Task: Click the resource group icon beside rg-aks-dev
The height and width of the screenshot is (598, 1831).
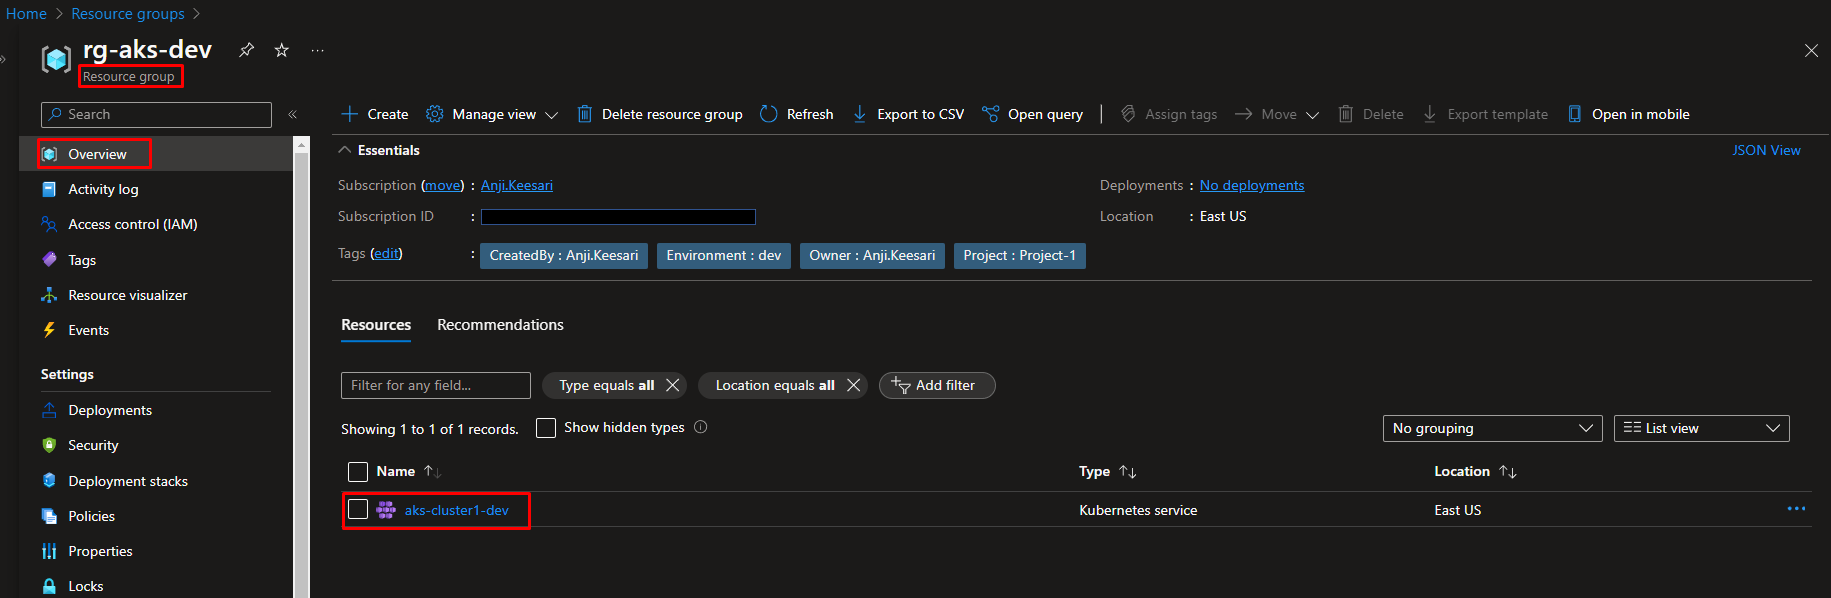Action: click(56, 59)
